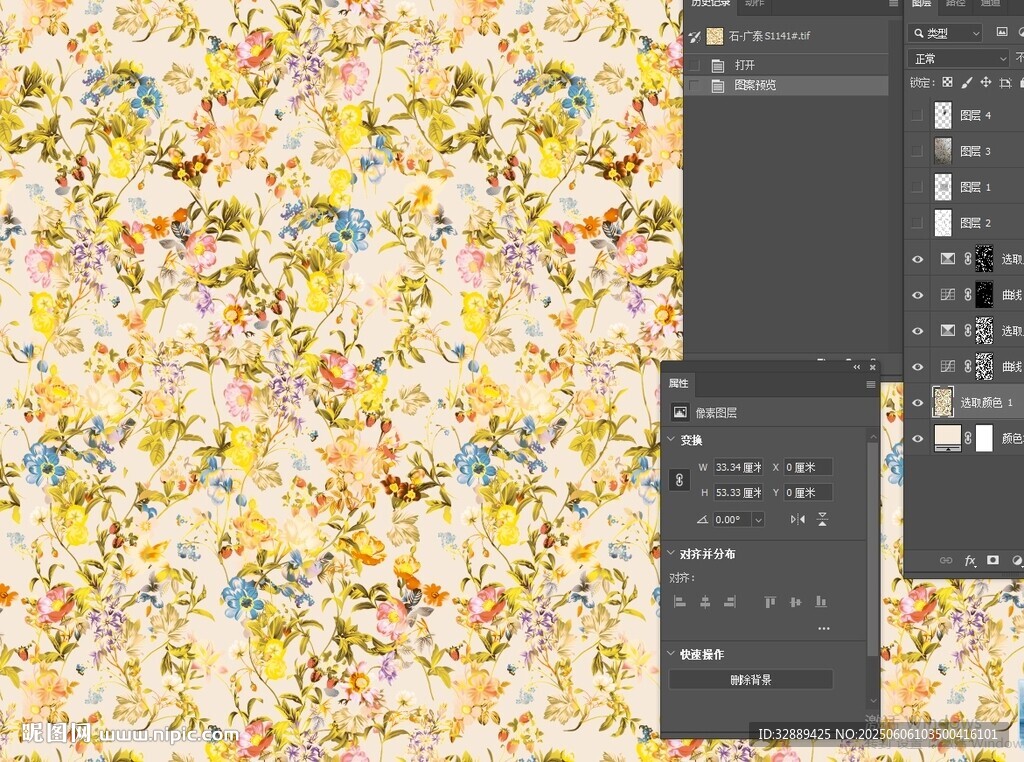Switch to the 动作 tab
Screen dimensions: 1024x762
point(754,4)
